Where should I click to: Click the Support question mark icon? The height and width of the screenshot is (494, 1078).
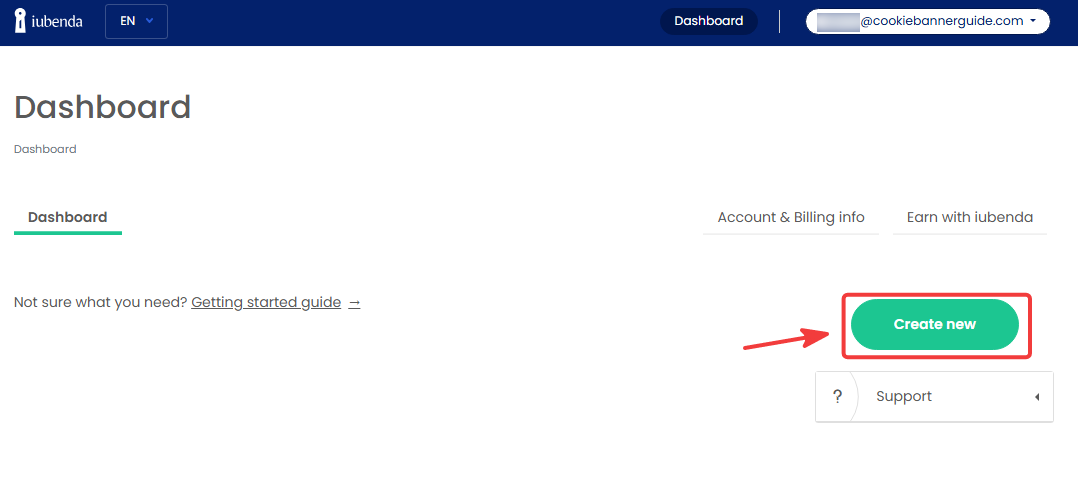tap(837, 396)
